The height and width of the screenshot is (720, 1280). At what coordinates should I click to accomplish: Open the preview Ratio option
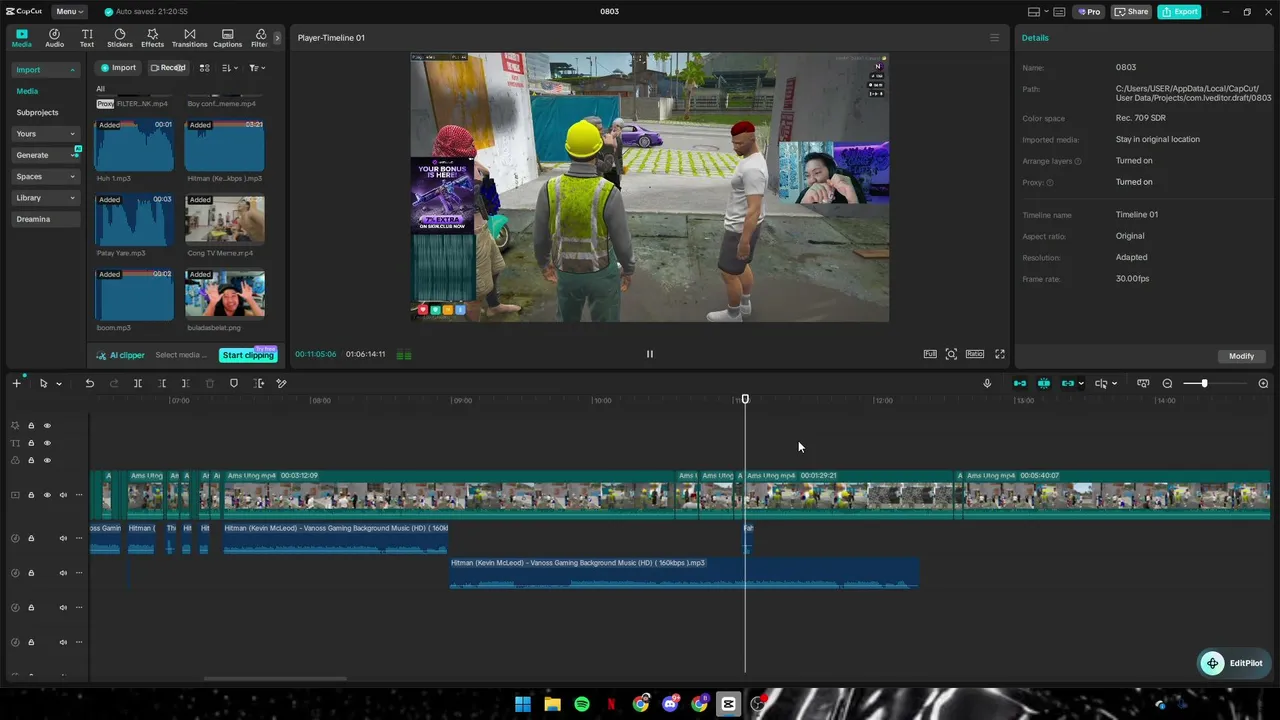pos(975,354)
